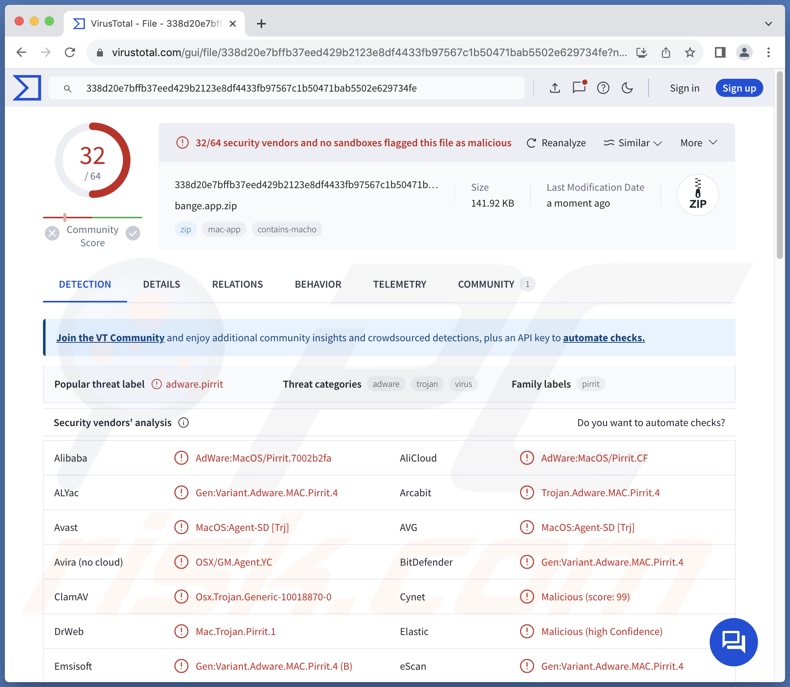
Task: Open the blue chat bubble widget
Action: click(x=733, y=642)
